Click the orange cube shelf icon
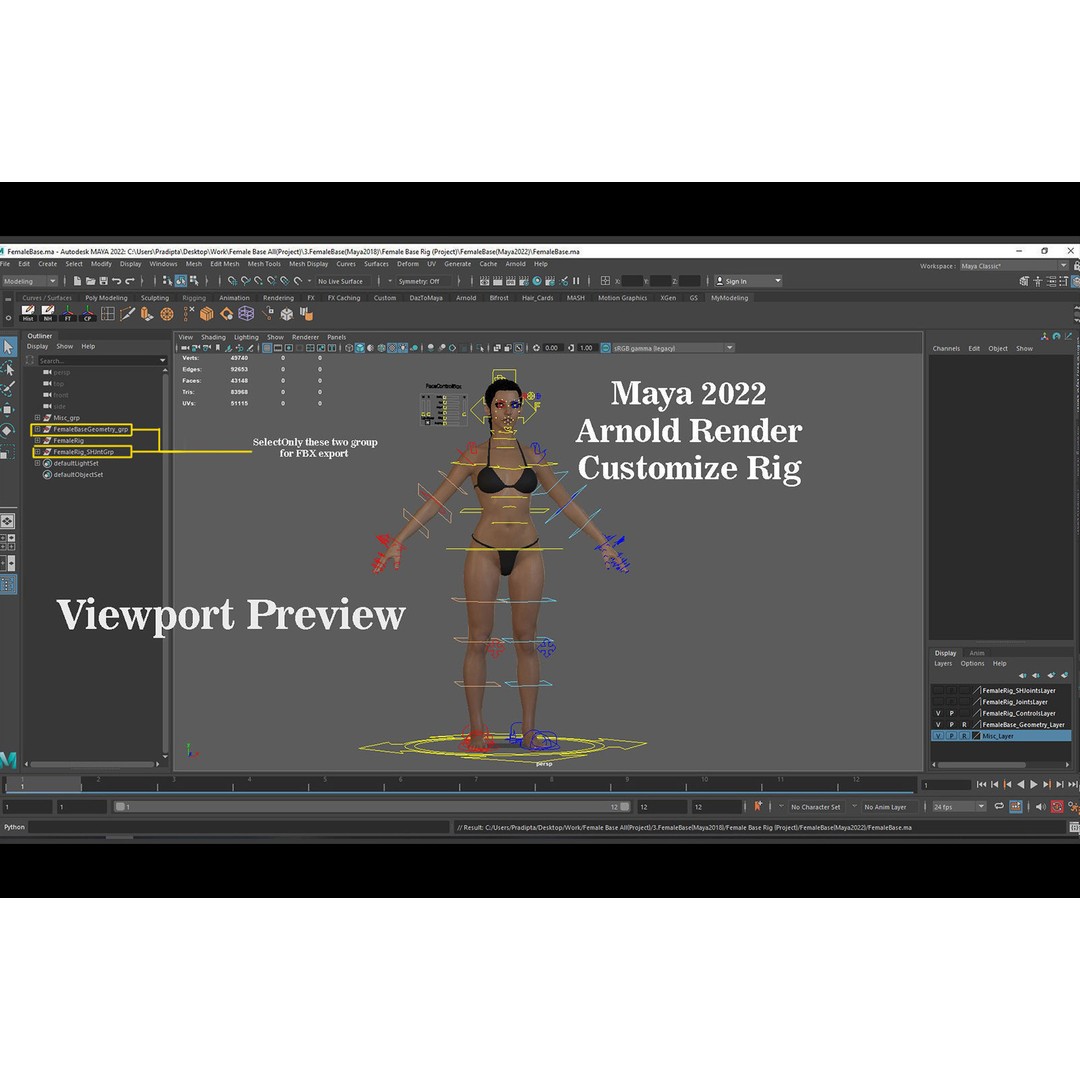The image size is (1080, 1080). point(206,314)
